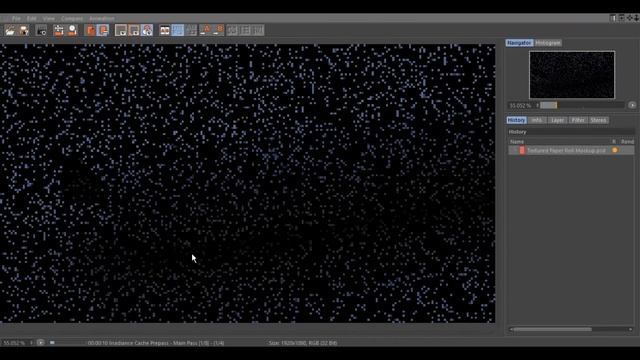
Task: Click the highlighted multi-pass color icon
Action: pyautogui.click(x=147, y=30)
